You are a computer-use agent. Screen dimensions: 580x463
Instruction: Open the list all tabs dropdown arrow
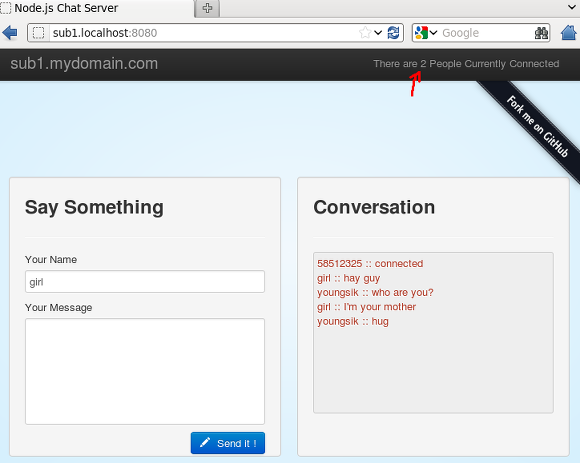click(572, 7)
